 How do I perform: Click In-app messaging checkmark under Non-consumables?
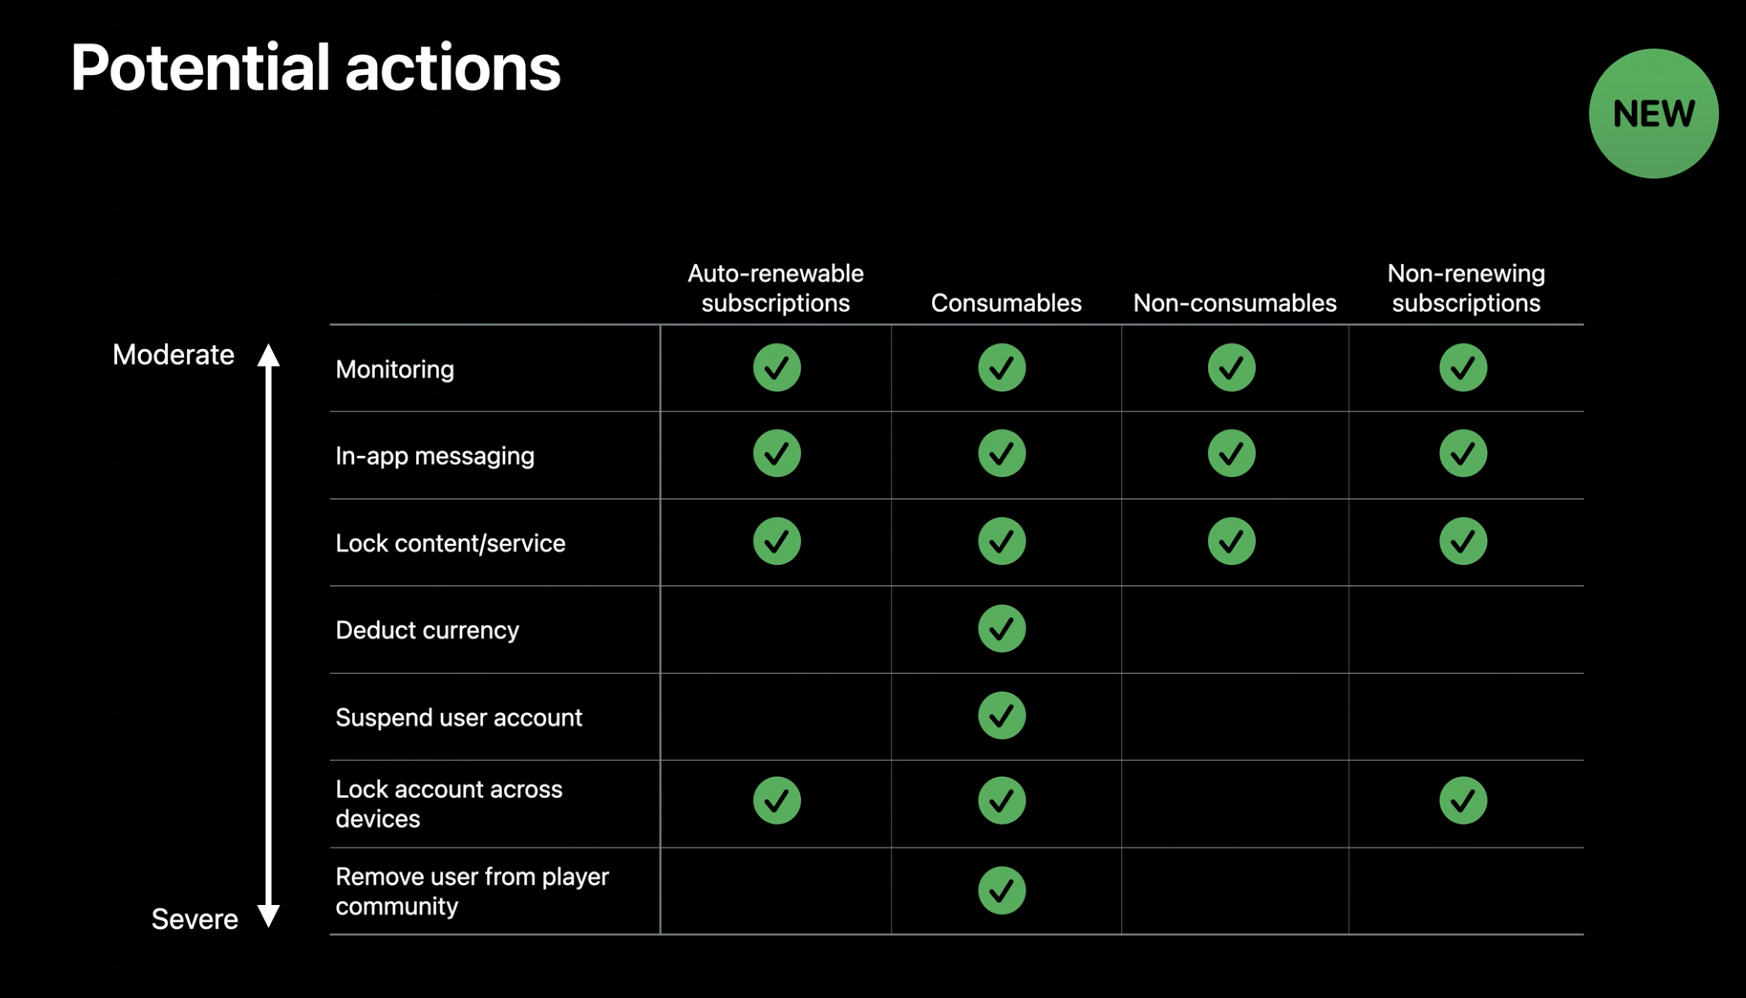coord(1231,454)
